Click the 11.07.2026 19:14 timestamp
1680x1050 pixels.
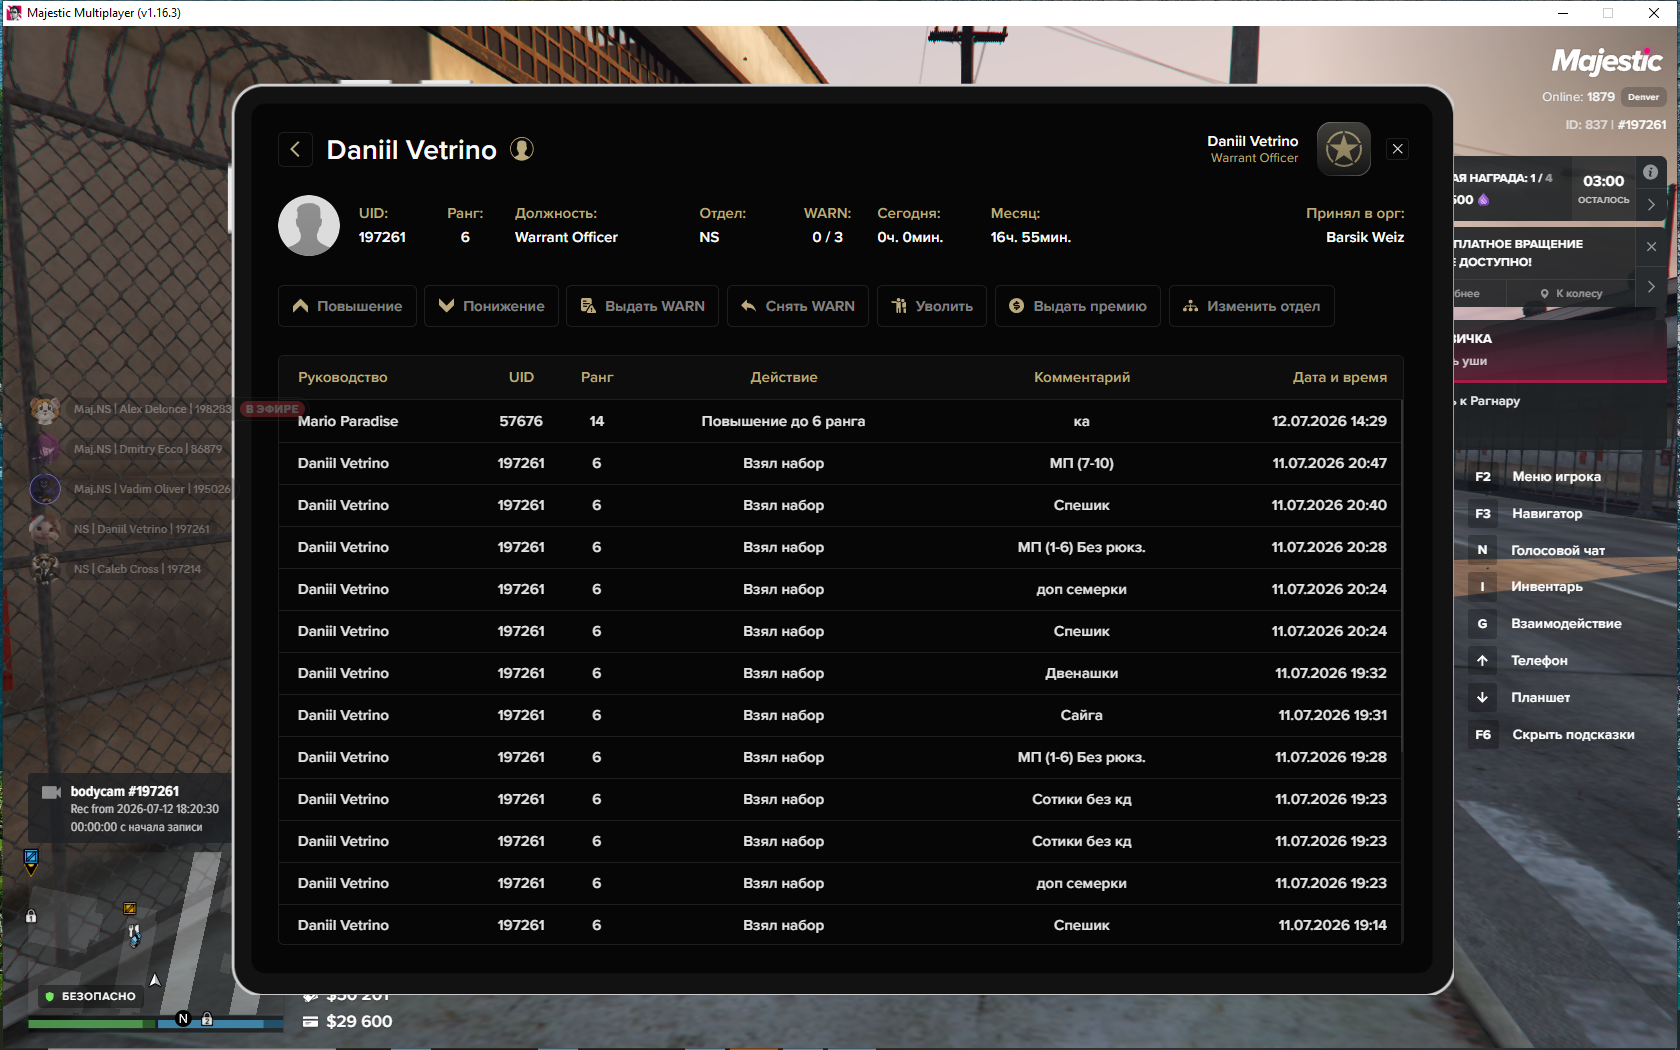1333,925
